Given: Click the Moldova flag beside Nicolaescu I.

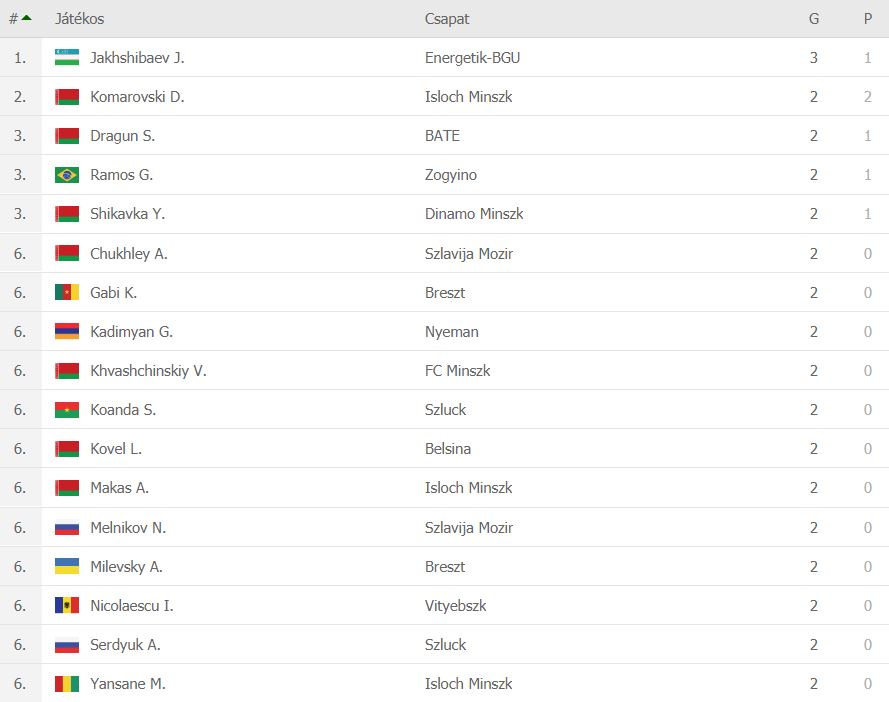Looking at the screenshot, I should point(67,605).
